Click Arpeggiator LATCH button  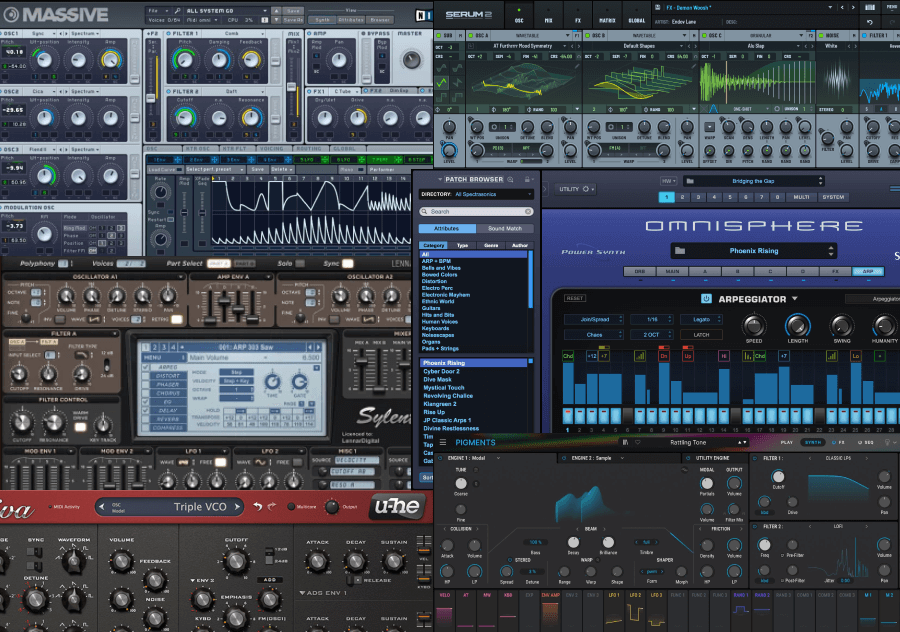(701, 335)
